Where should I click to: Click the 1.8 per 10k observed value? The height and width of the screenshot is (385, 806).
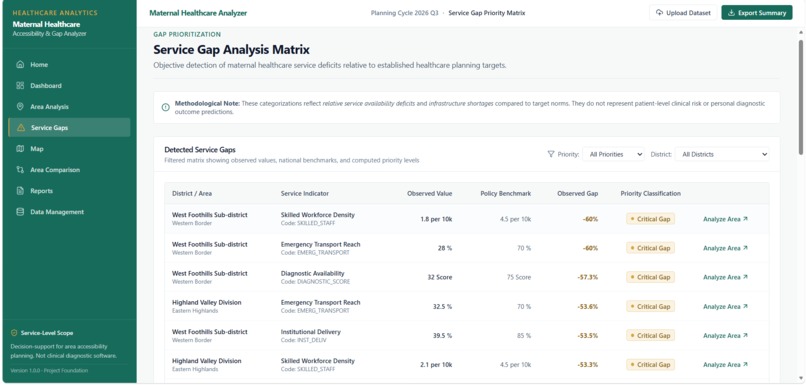pyautogui.click(x=436, y=219)
